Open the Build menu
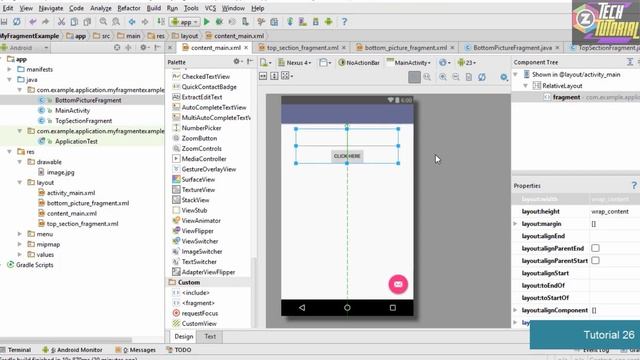The height and width of the screenshot is (360, 640). coord(153,8)
